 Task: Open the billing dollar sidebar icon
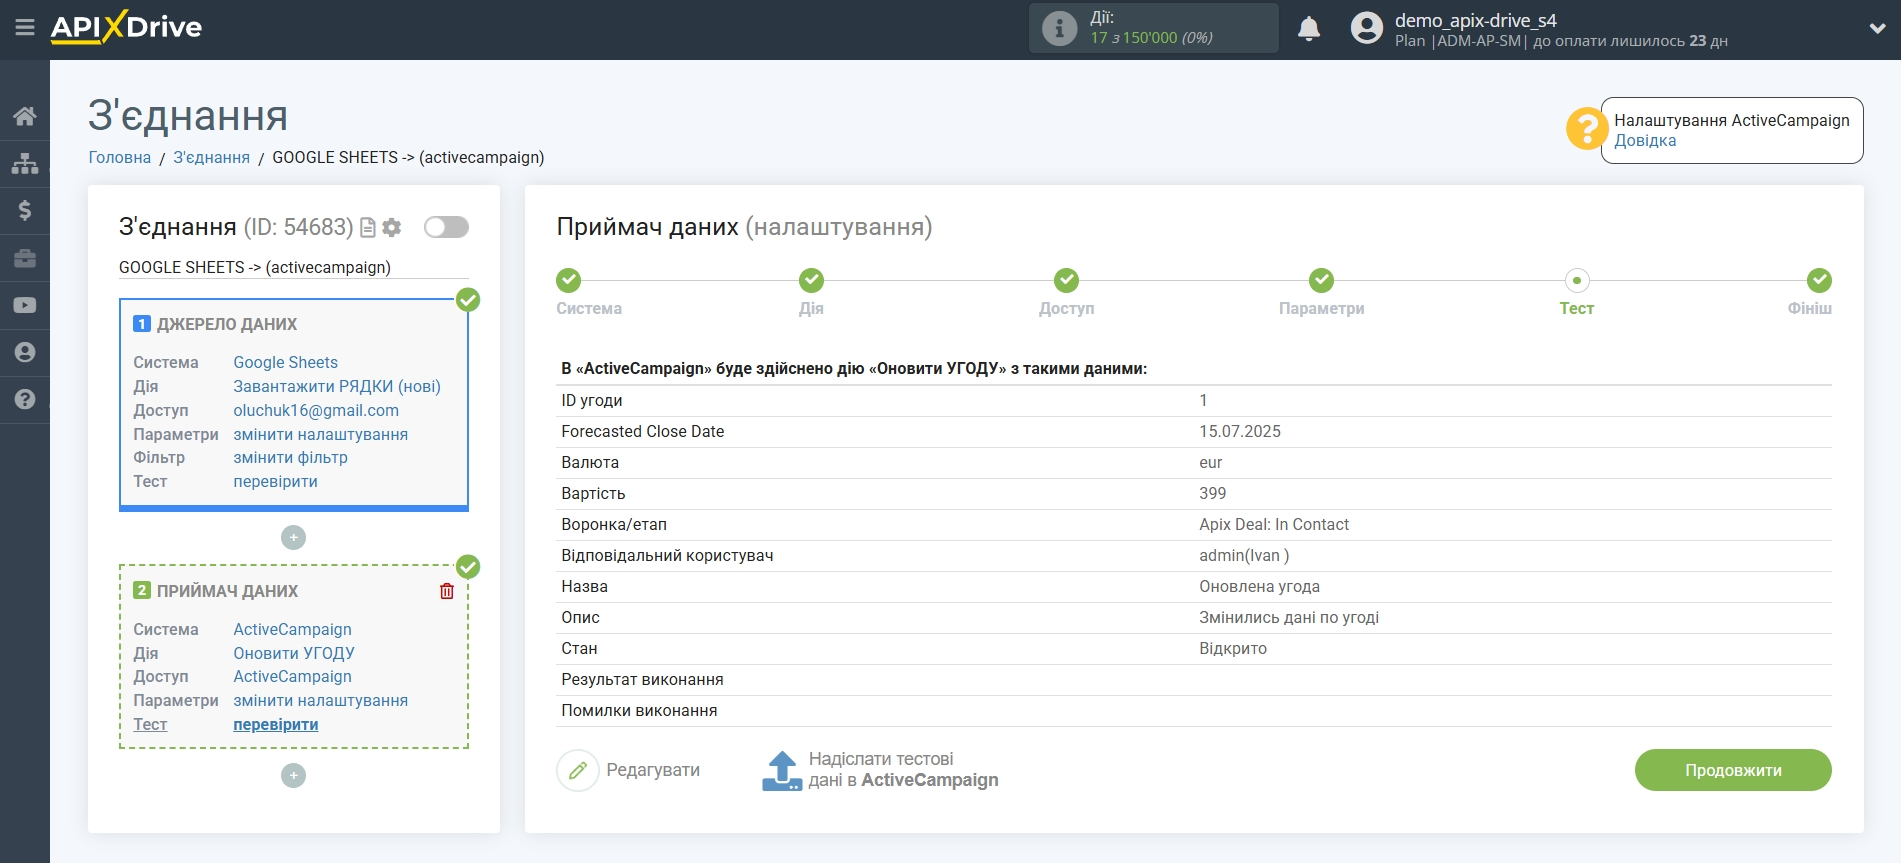(25, 210)
